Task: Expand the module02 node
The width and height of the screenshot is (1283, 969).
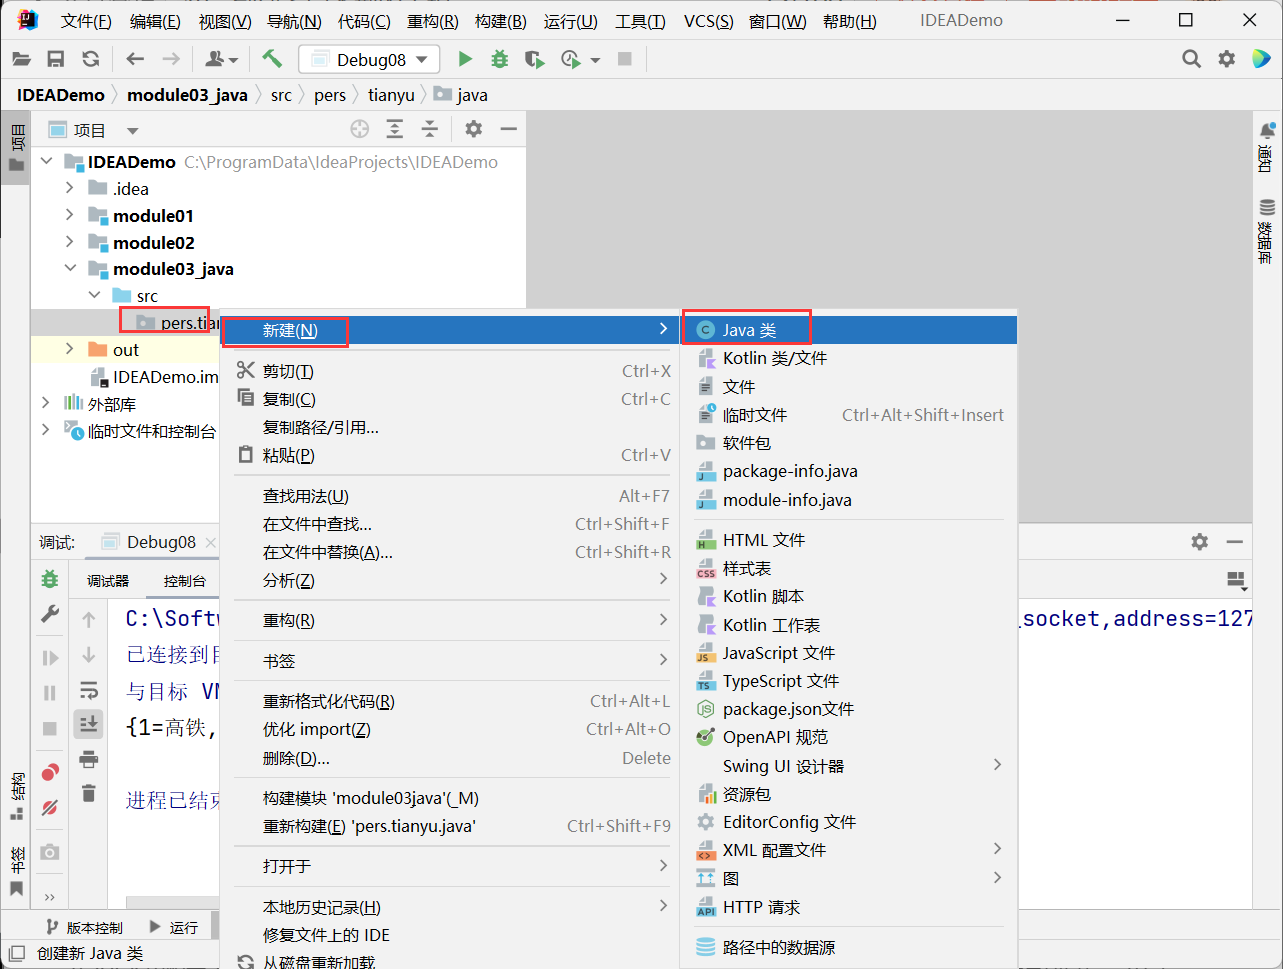Action: 69,242
